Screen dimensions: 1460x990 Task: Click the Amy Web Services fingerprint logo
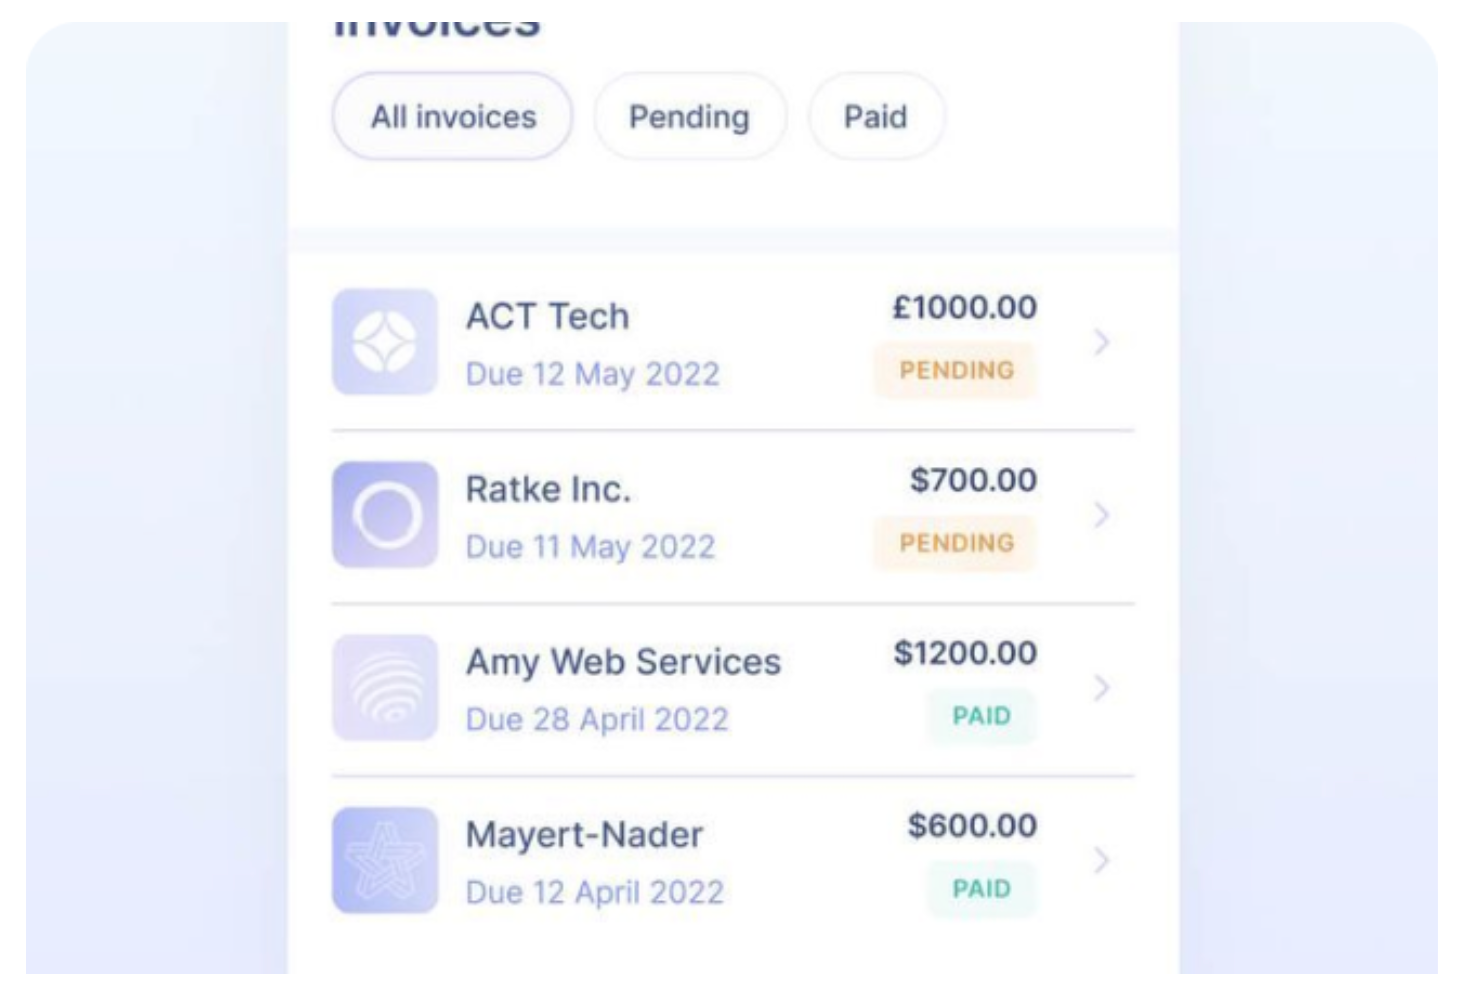(385, 688)
